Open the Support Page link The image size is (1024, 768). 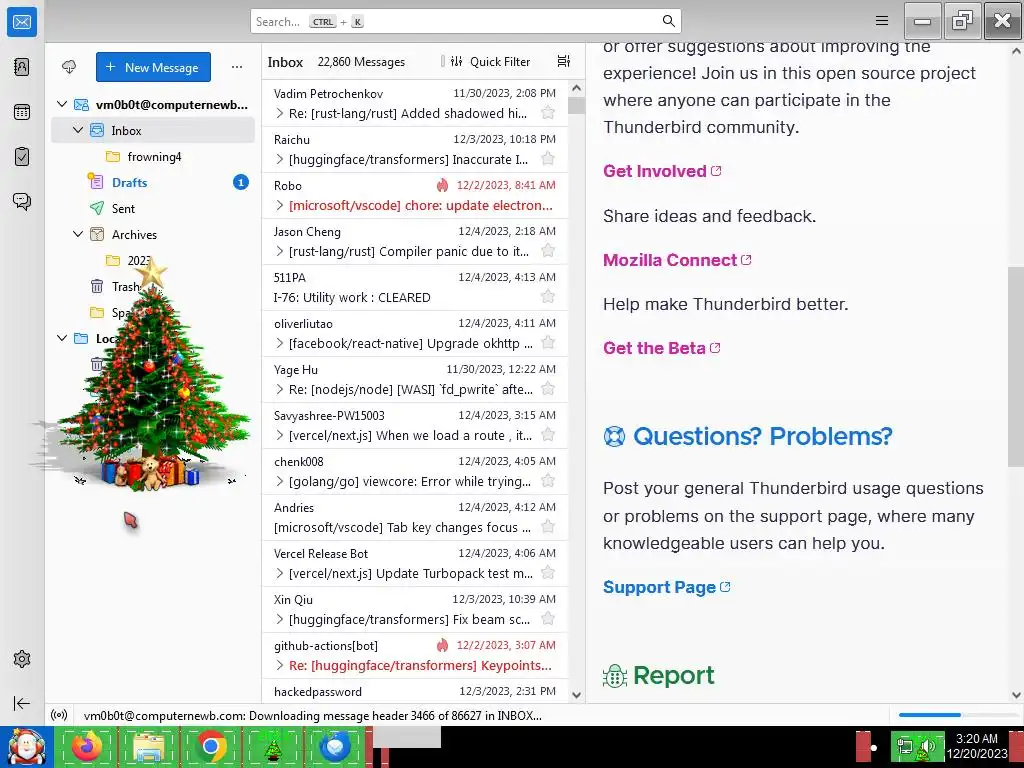coord(666,587)
